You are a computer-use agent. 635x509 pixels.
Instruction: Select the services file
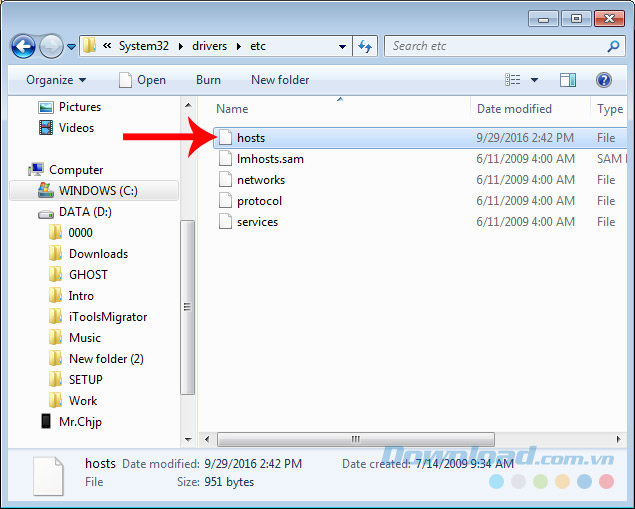pyautogui.click(x=422, y=222)
